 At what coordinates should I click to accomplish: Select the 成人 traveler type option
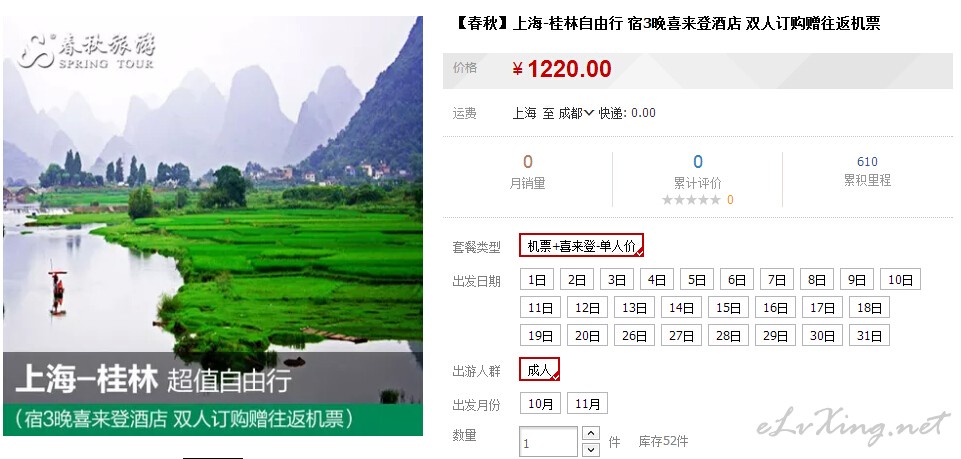[539, 369]
